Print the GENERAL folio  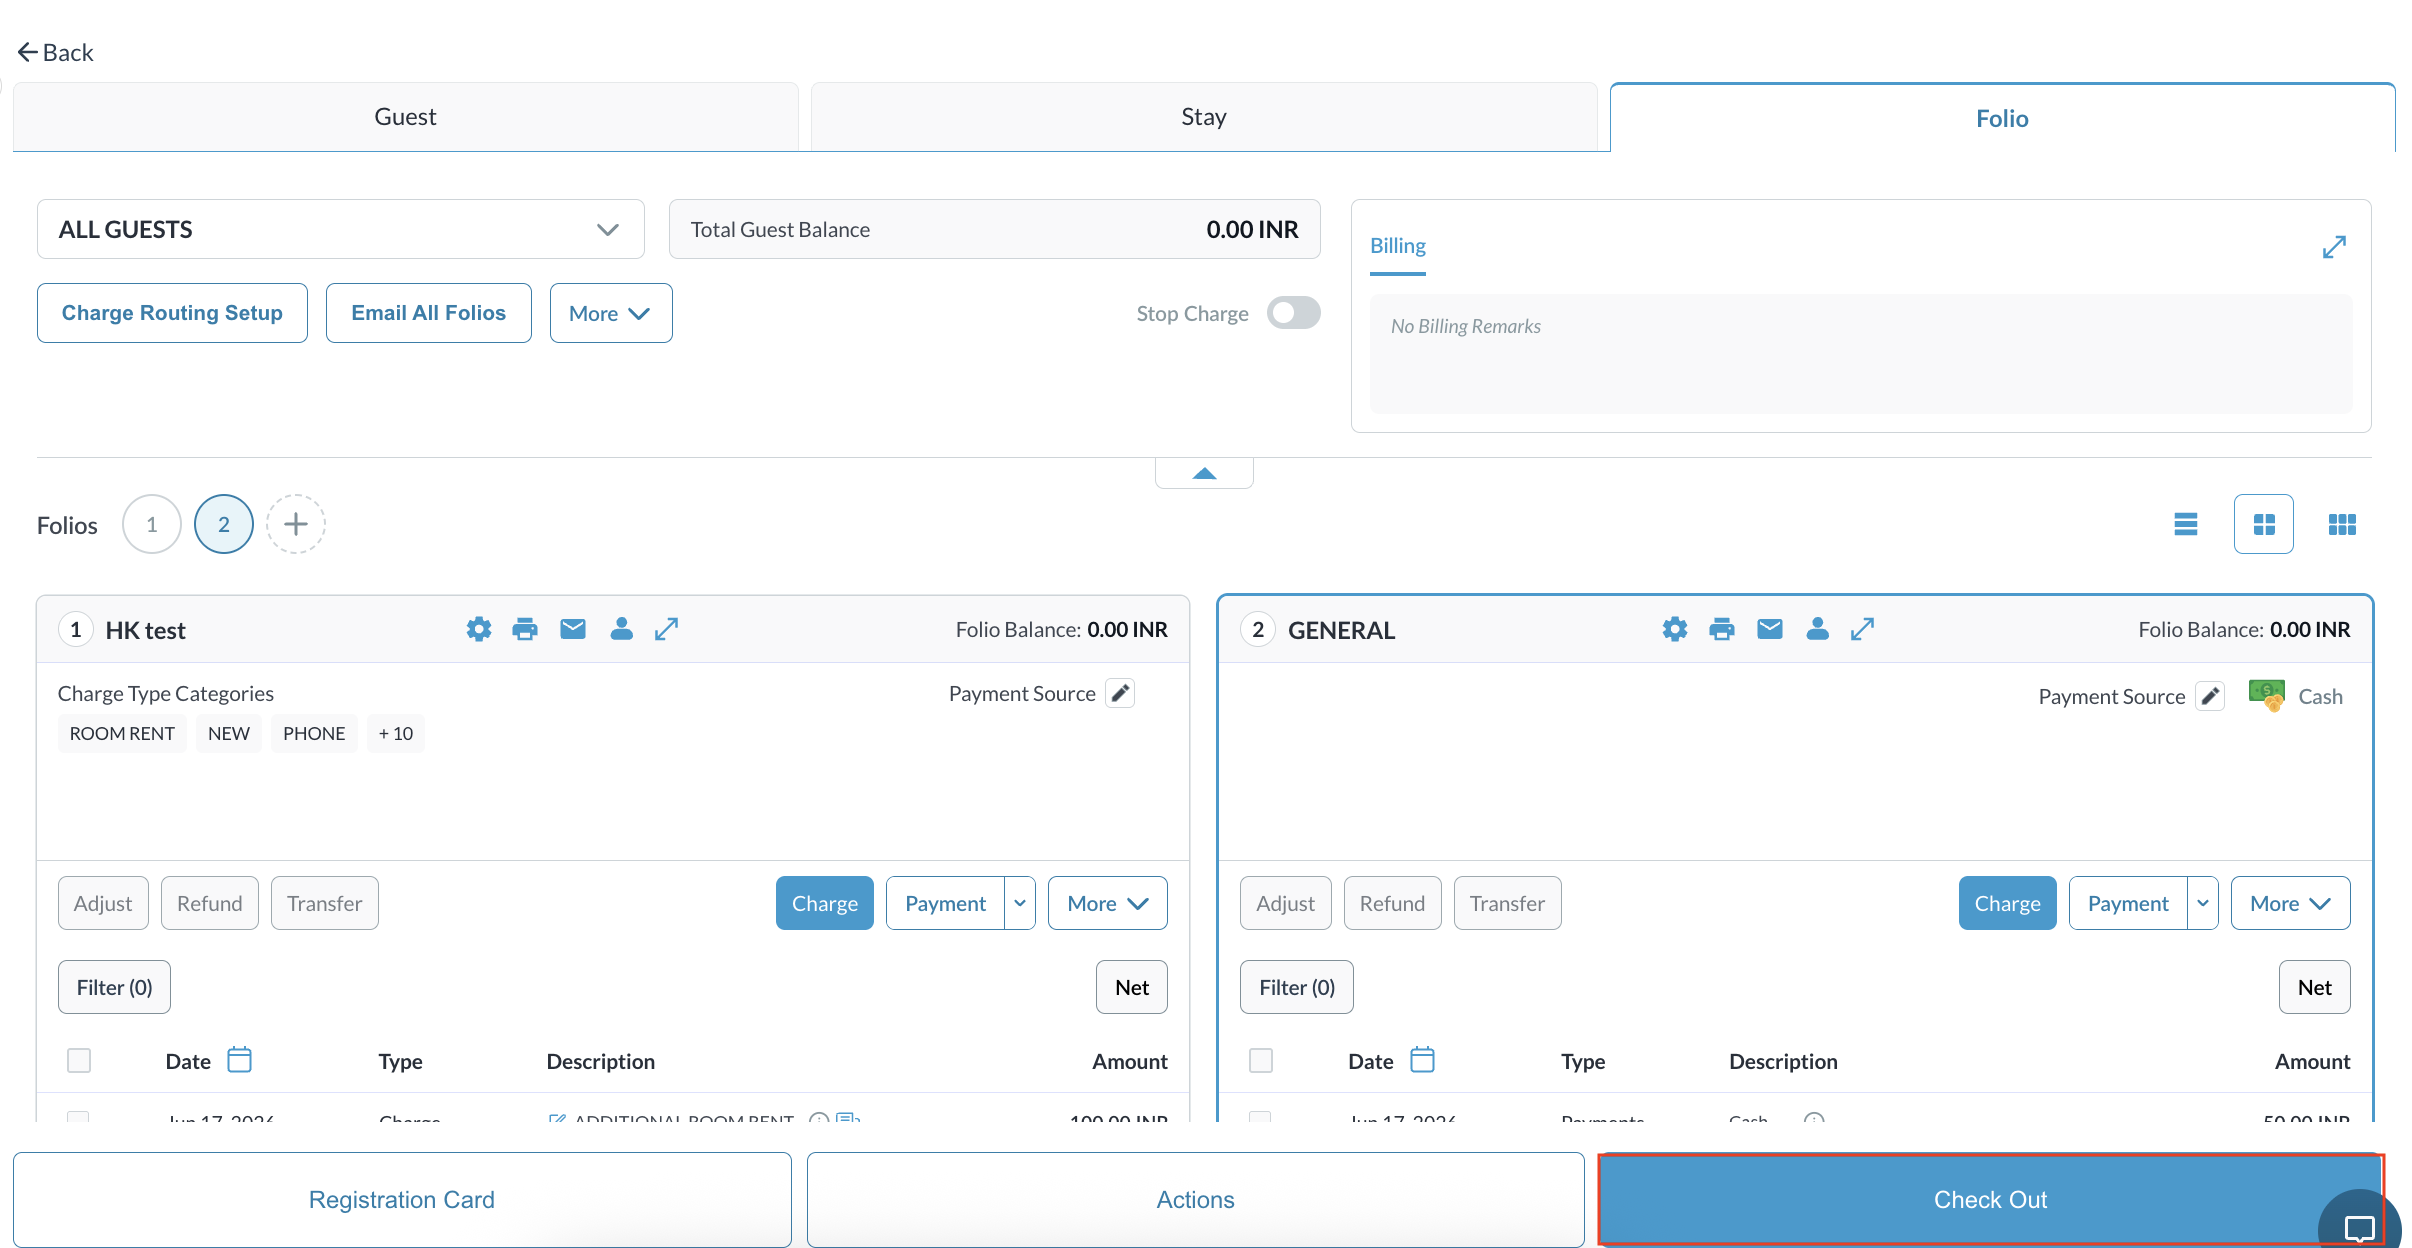pyautogui.click(x=1722, y=629)
